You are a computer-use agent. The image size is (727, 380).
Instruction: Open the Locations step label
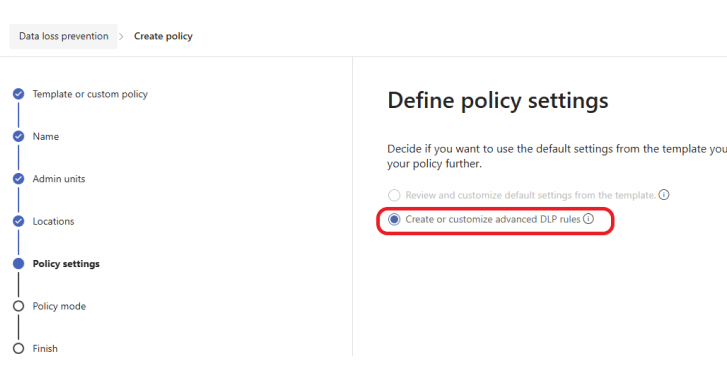(53, 221)
